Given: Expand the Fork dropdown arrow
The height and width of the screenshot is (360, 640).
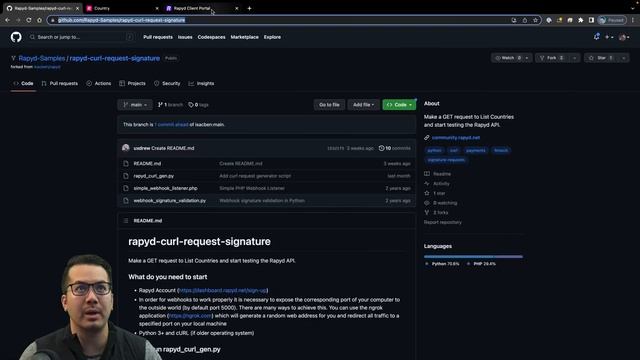Looking at the screenshot, I should click(x=575, y=58).
